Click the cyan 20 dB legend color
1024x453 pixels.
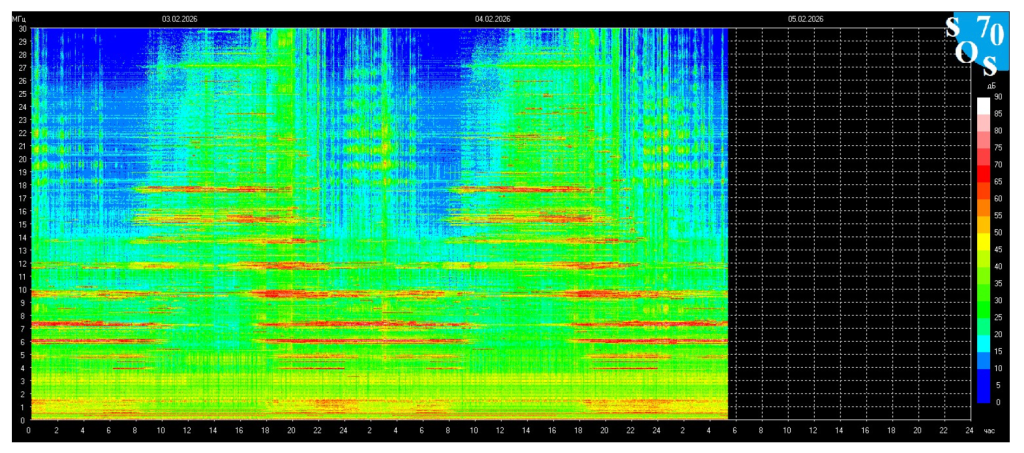984,343
